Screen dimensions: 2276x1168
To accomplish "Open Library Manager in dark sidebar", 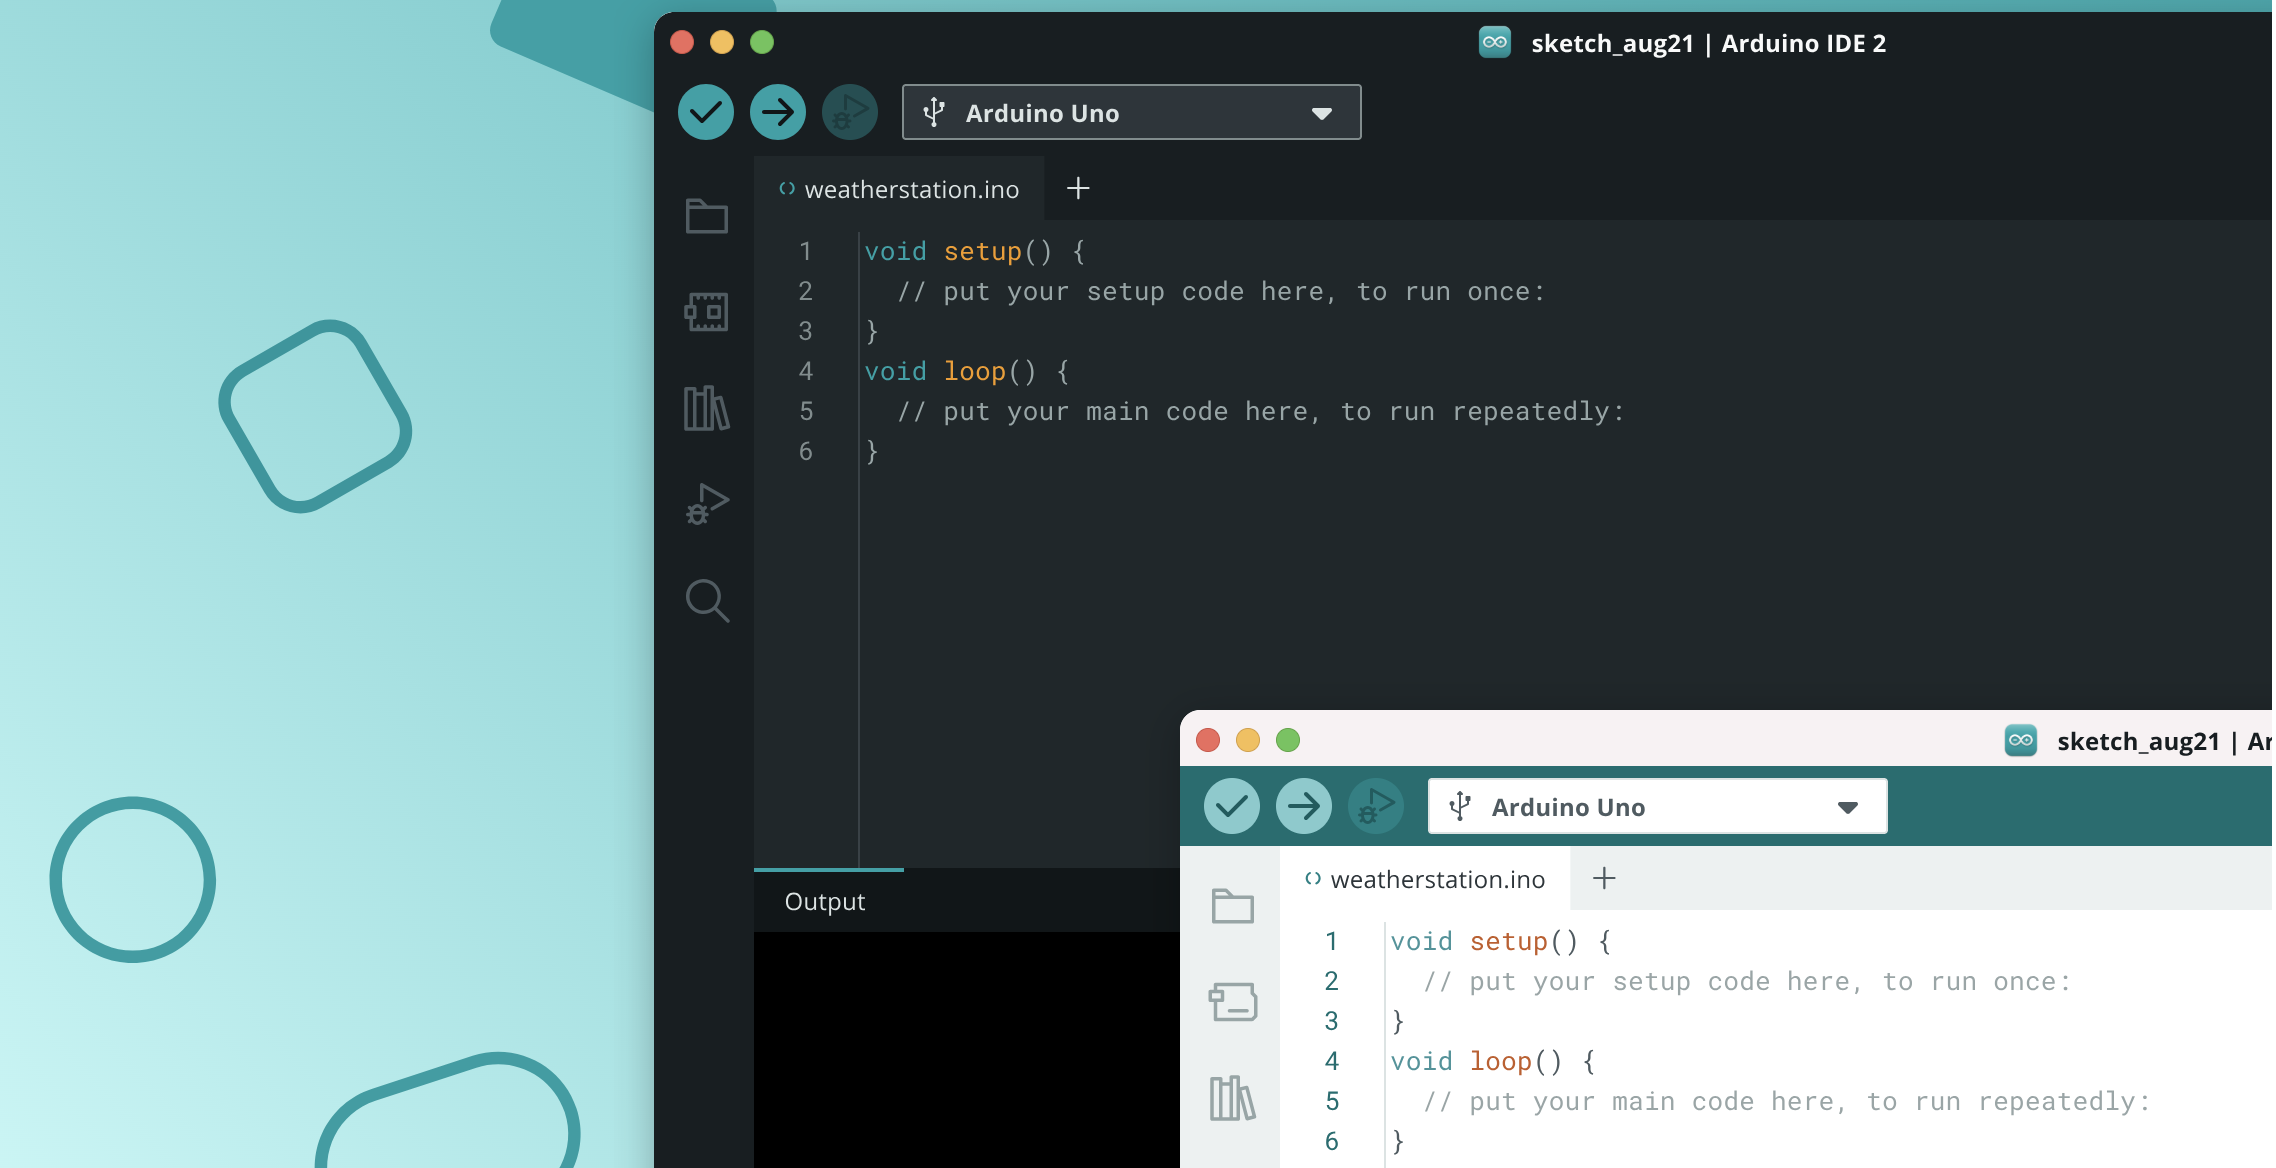I will 707,408.
